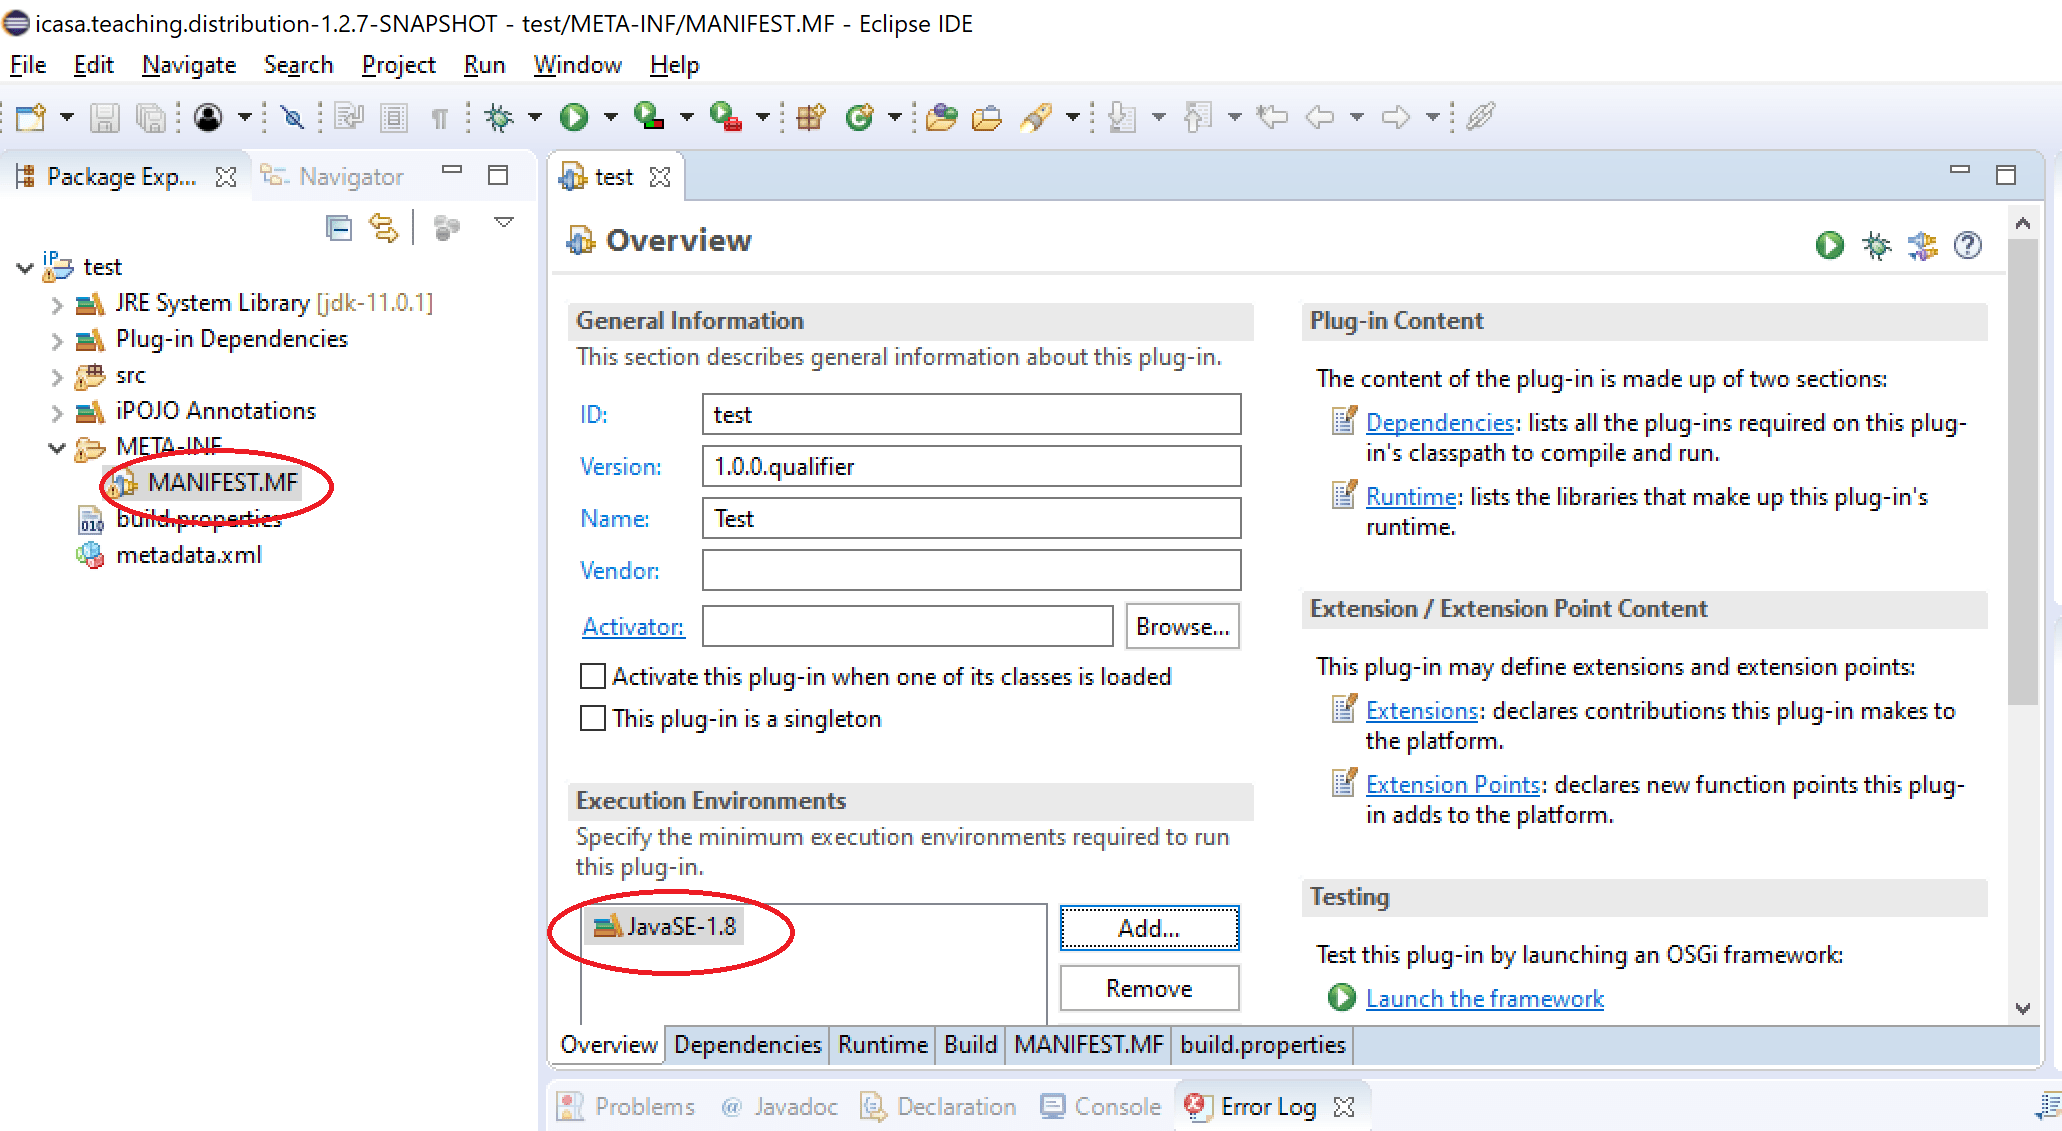Open the New wizard dropdown arrow
This screenshot has height=1131, width=2062.
coord(66,117)
